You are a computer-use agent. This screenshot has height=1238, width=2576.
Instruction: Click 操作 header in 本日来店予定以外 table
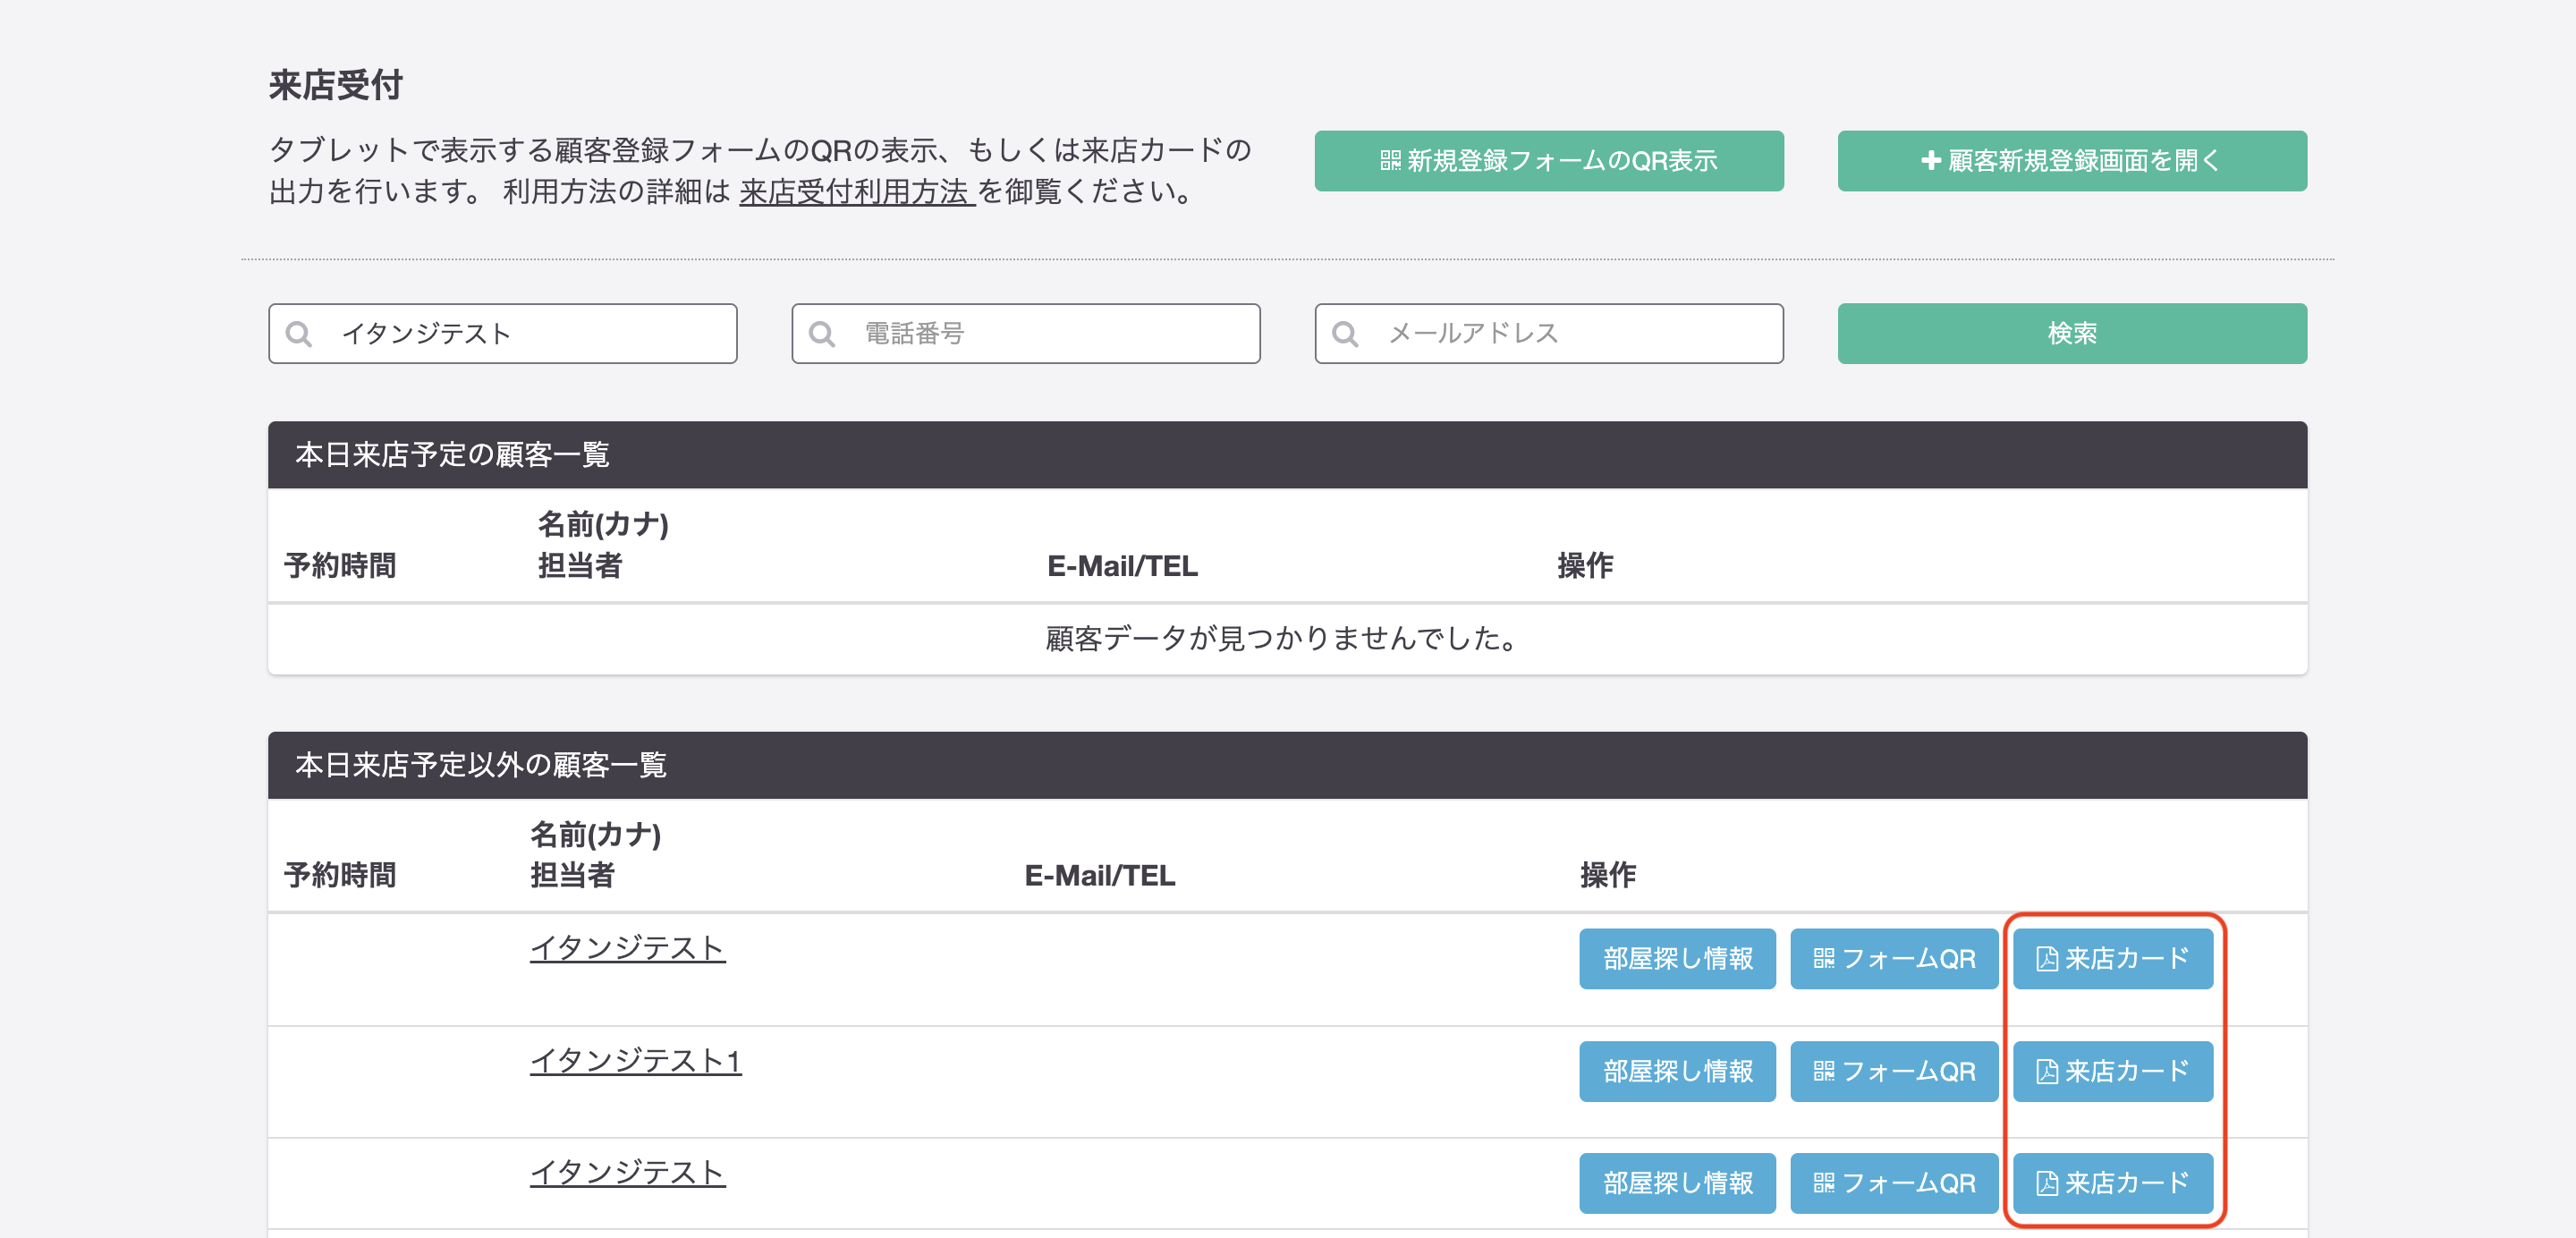(1607, 874)
